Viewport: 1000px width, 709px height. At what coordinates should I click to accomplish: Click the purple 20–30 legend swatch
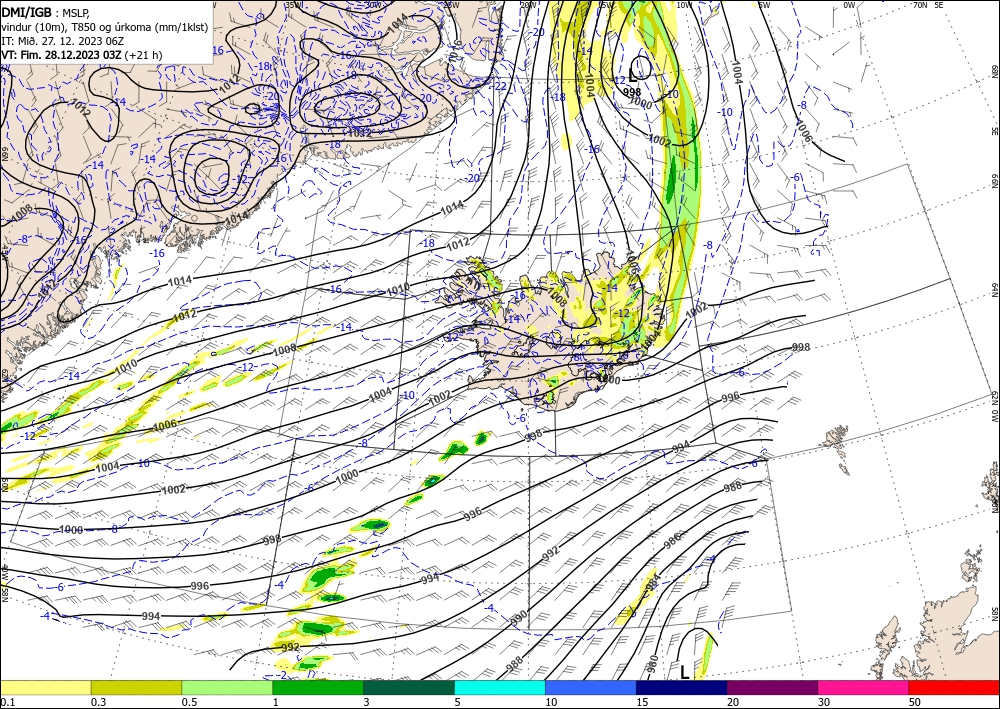[x=772, y=687]
